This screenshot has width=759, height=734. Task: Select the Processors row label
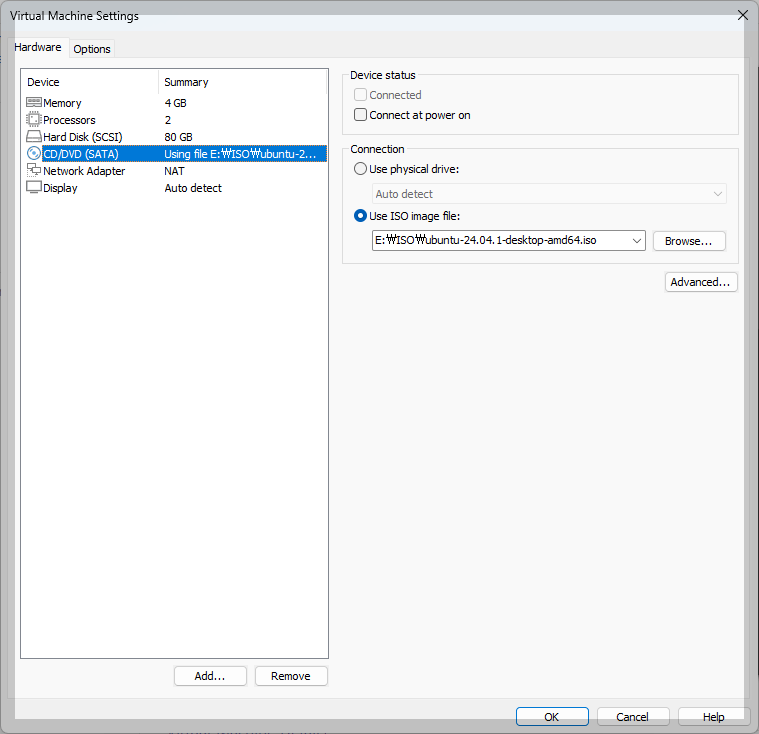point(69,120)
